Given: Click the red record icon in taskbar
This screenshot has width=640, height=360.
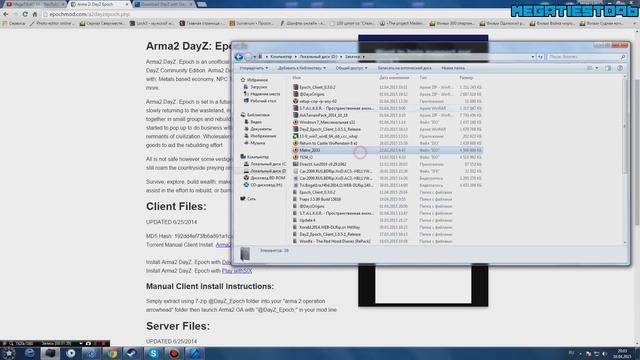Looking at the screenshot, I should click(x=174, y=353).
